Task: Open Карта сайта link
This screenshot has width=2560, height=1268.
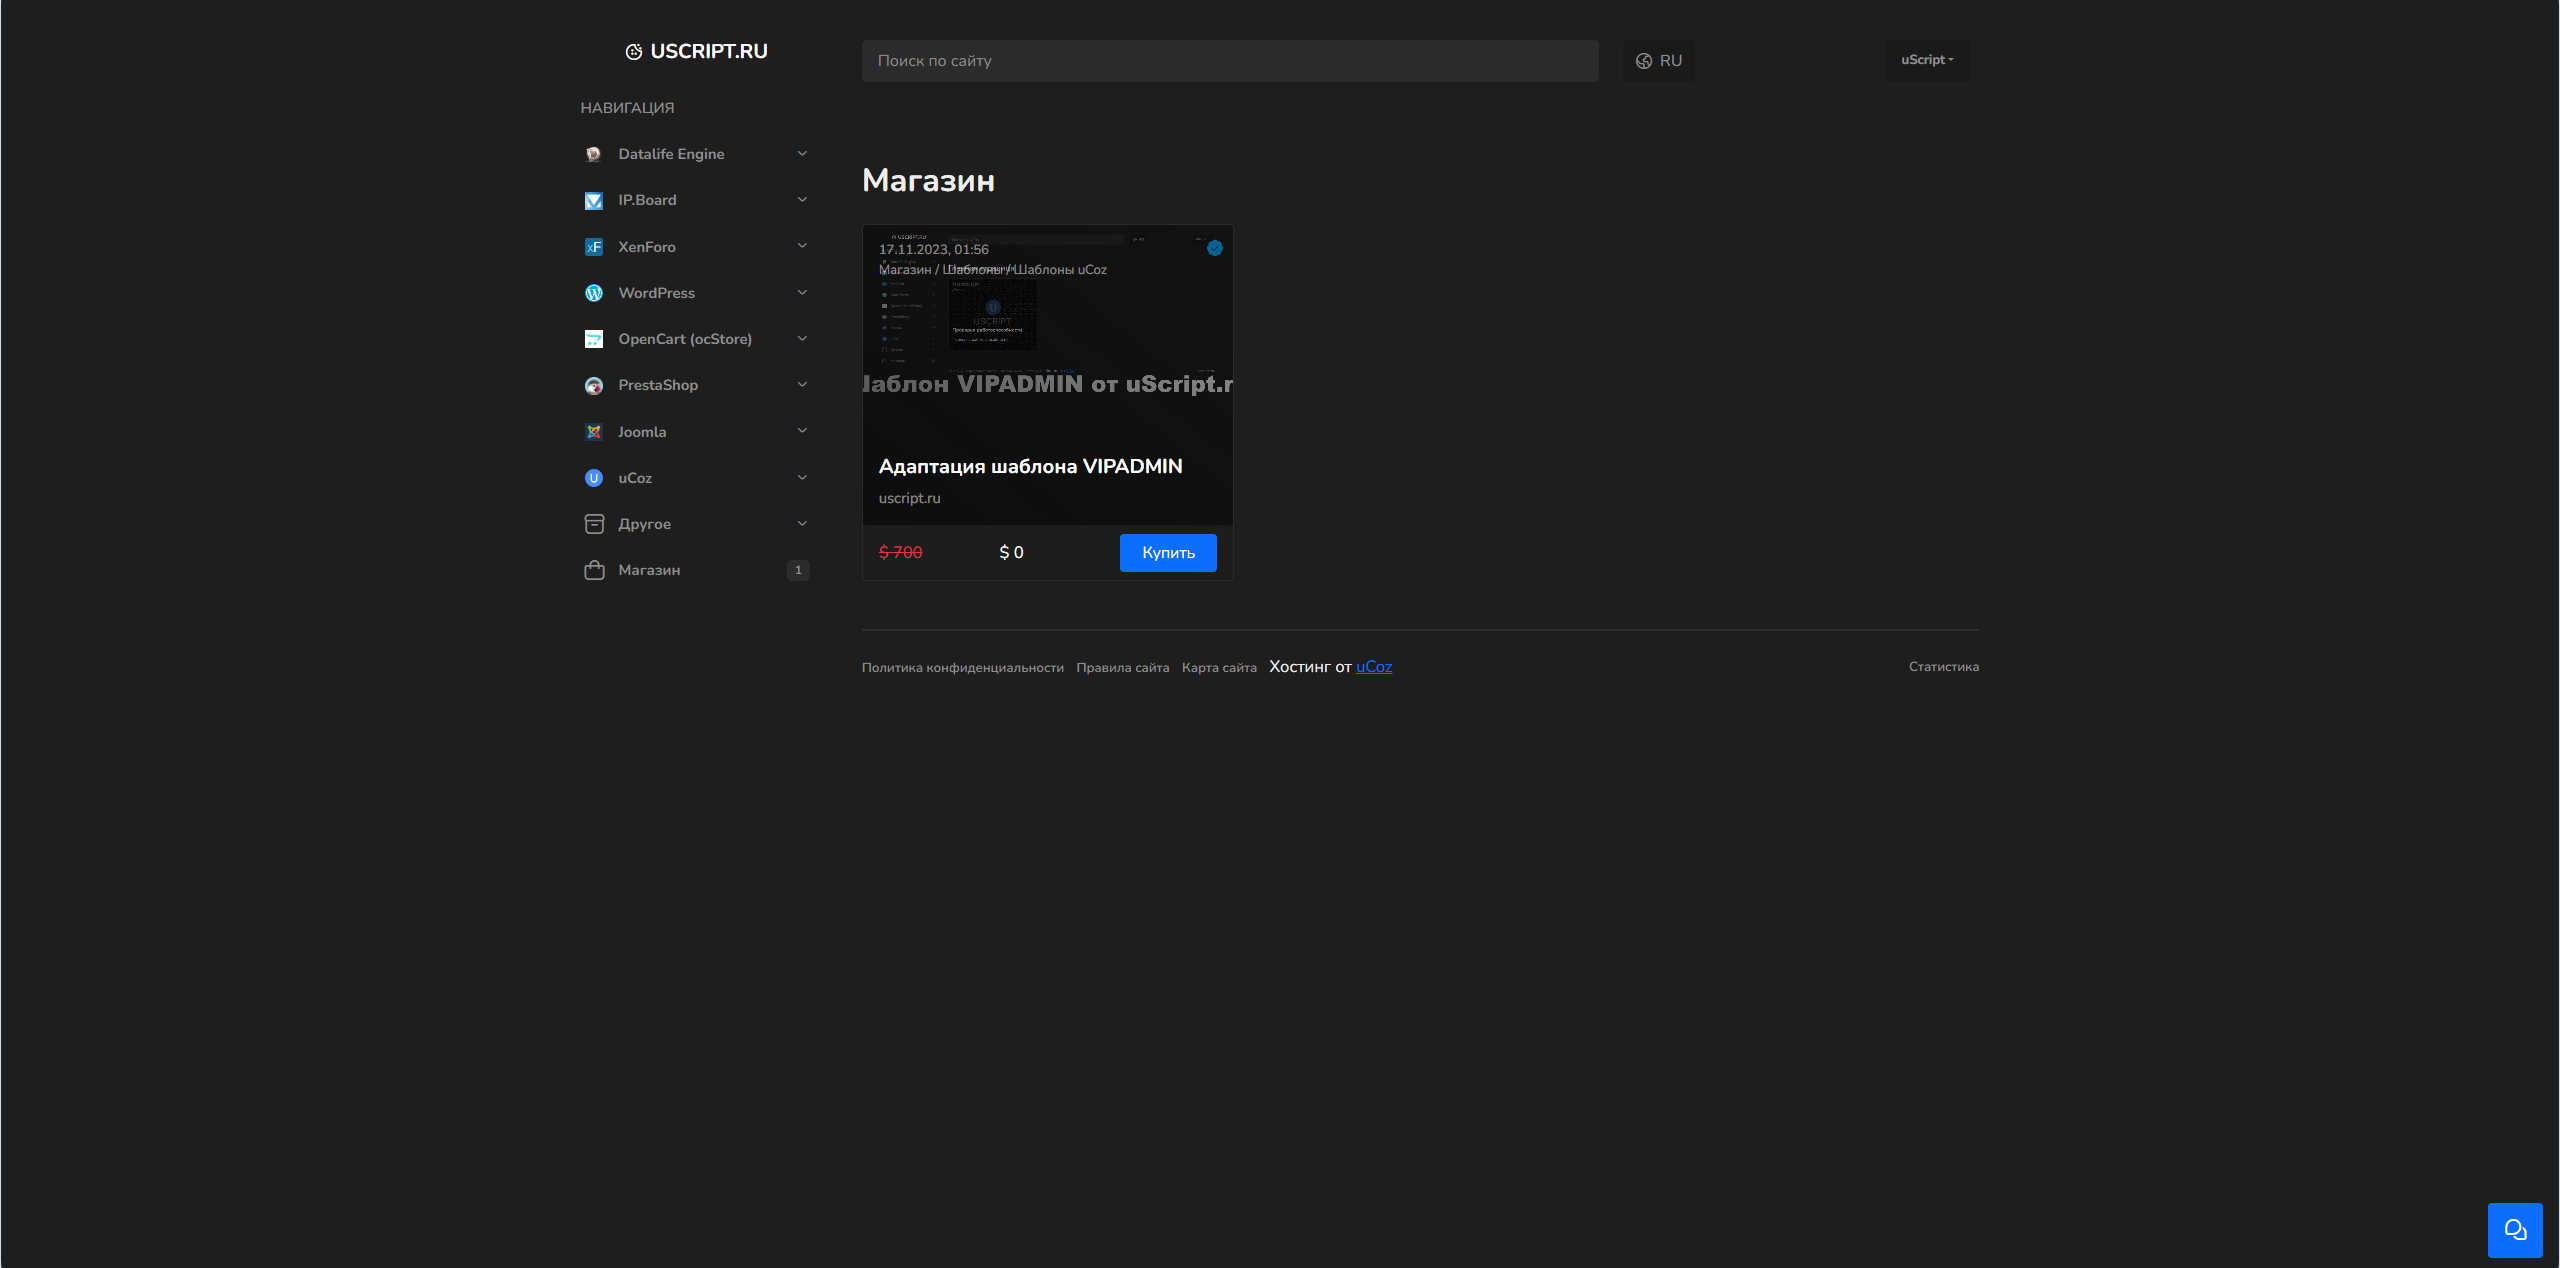Action: point(1219,668)
